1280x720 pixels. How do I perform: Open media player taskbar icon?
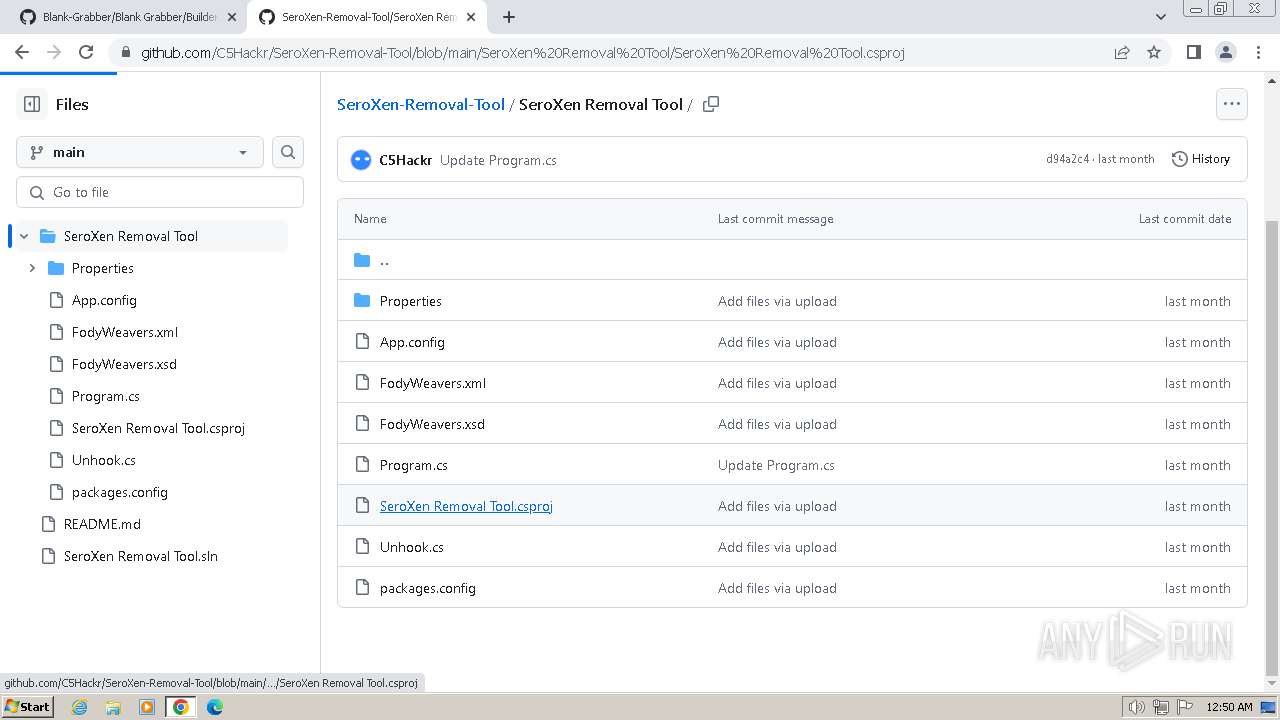(147, 707)
